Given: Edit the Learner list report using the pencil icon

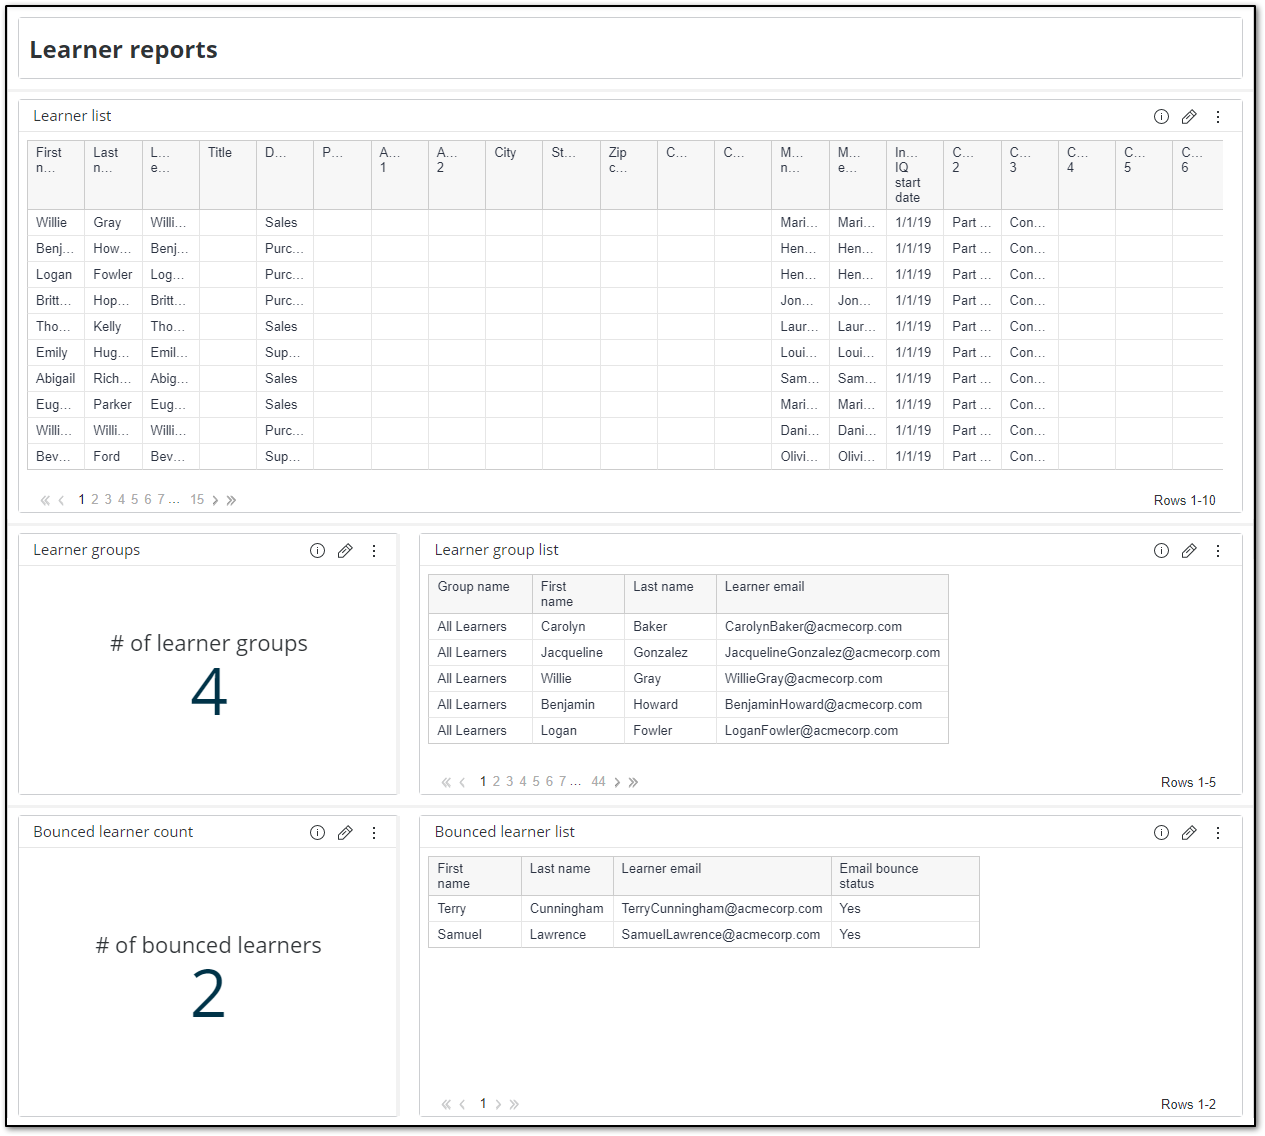Looking at the screenshot, I should (x=1189, y=116).
